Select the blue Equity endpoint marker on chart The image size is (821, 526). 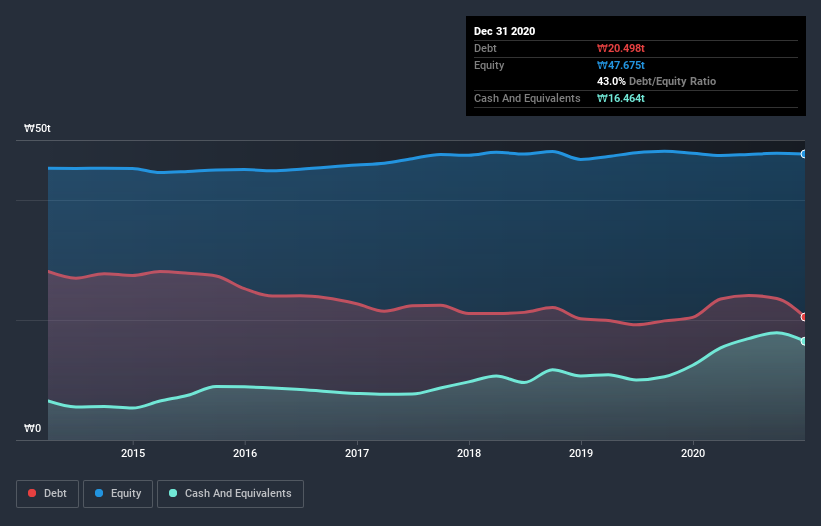804,154
